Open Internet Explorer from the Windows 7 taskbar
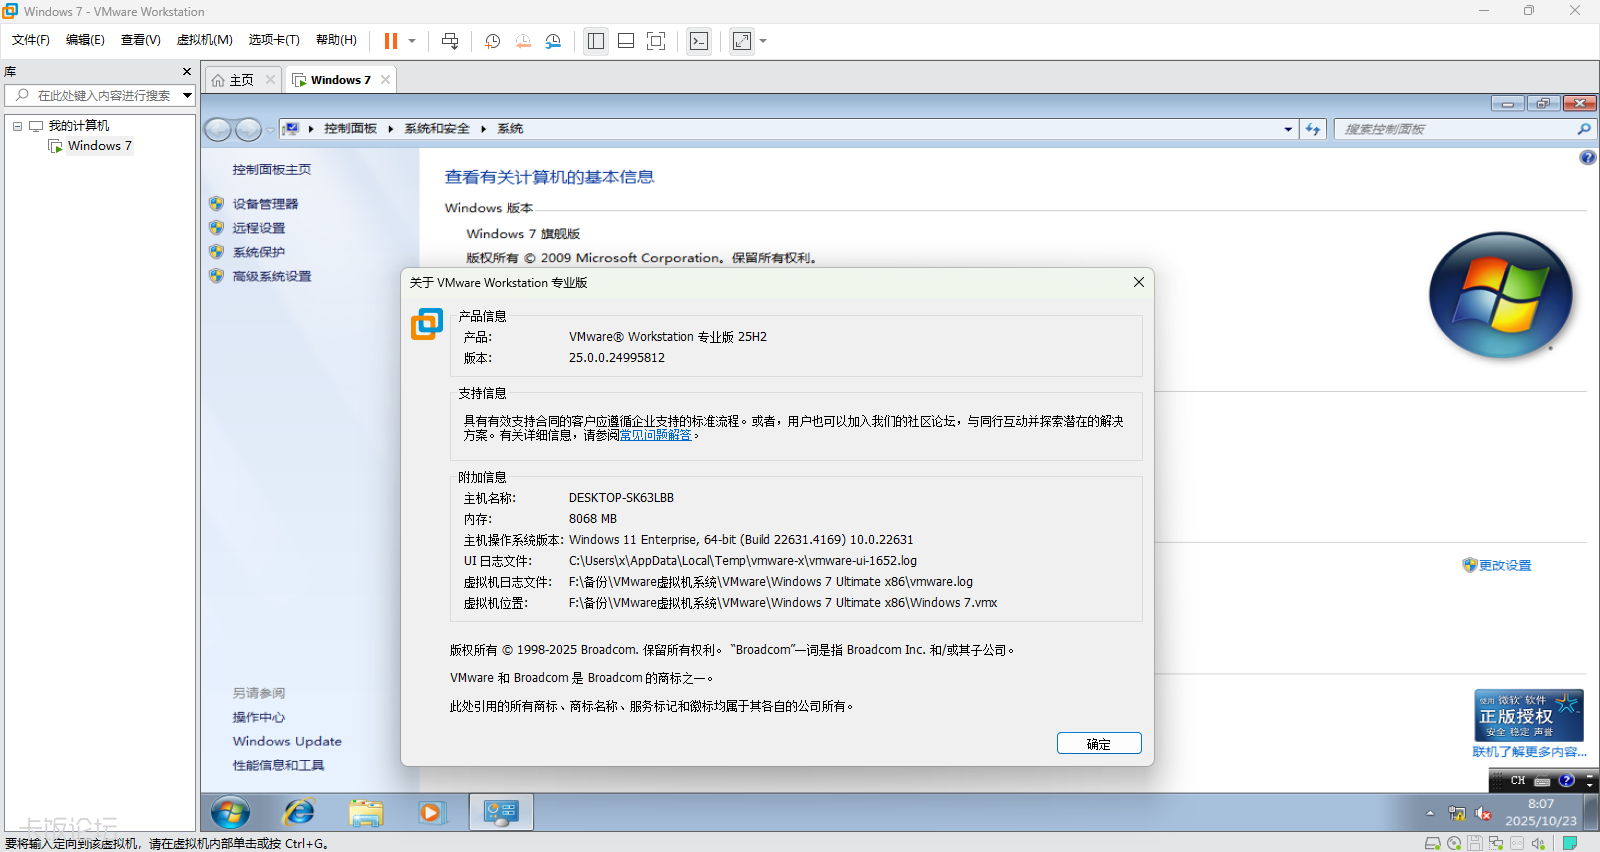This screenshot has width=1600, height=852. coord(298,812)
